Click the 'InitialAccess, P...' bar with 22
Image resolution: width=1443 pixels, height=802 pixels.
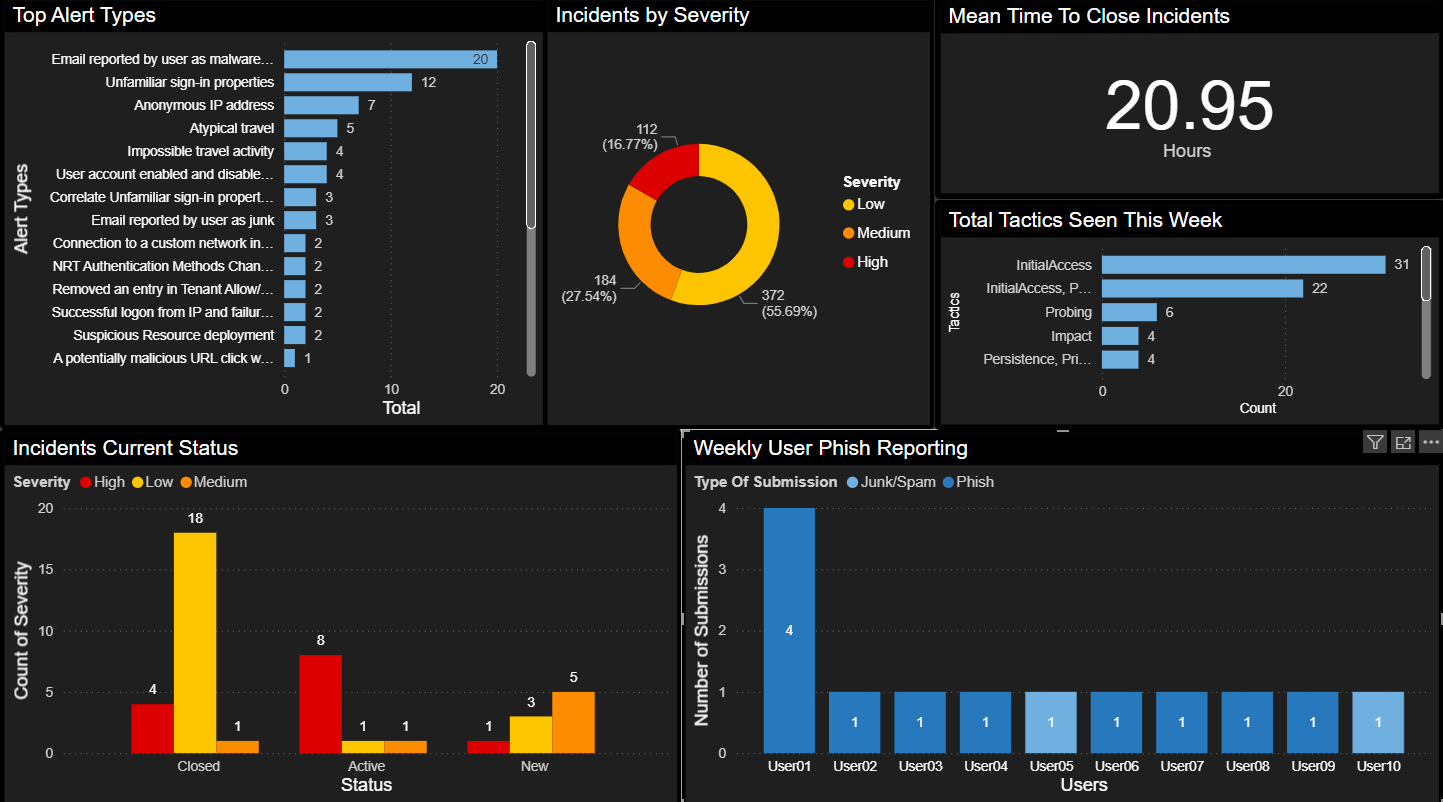pos(1203,288)
